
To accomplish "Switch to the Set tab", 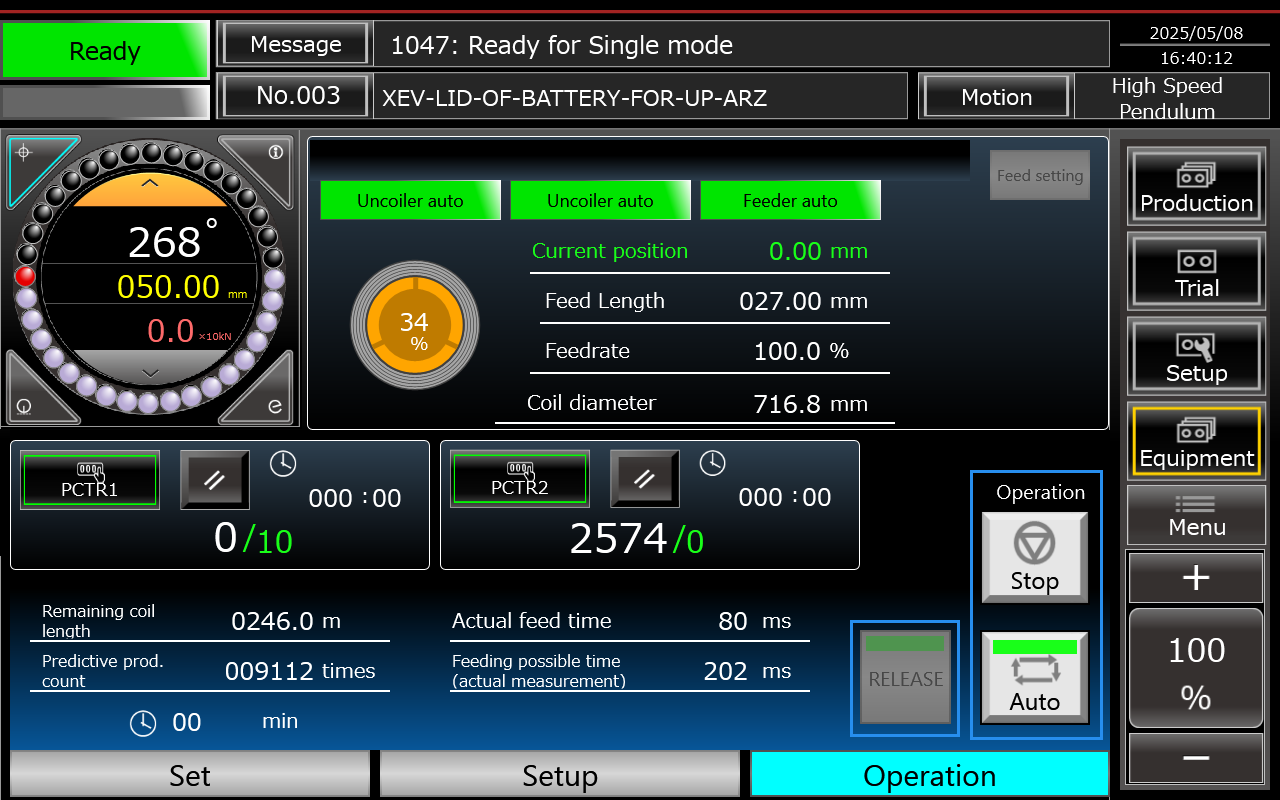I will (190, 775).
